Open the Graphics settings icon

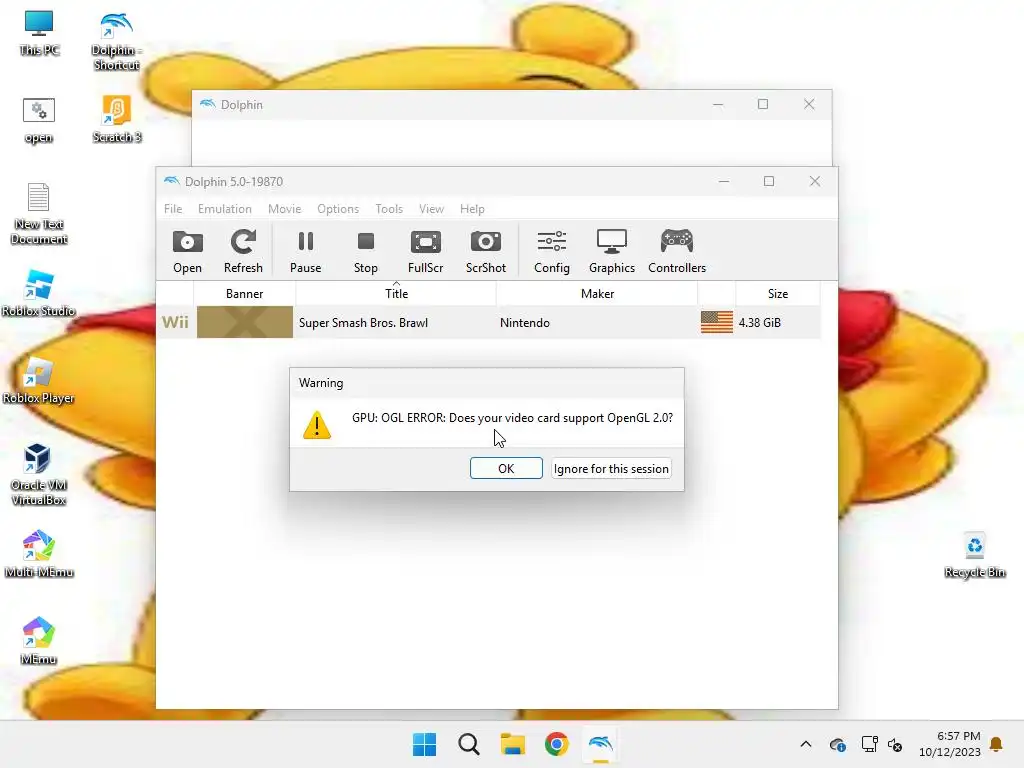612,251
